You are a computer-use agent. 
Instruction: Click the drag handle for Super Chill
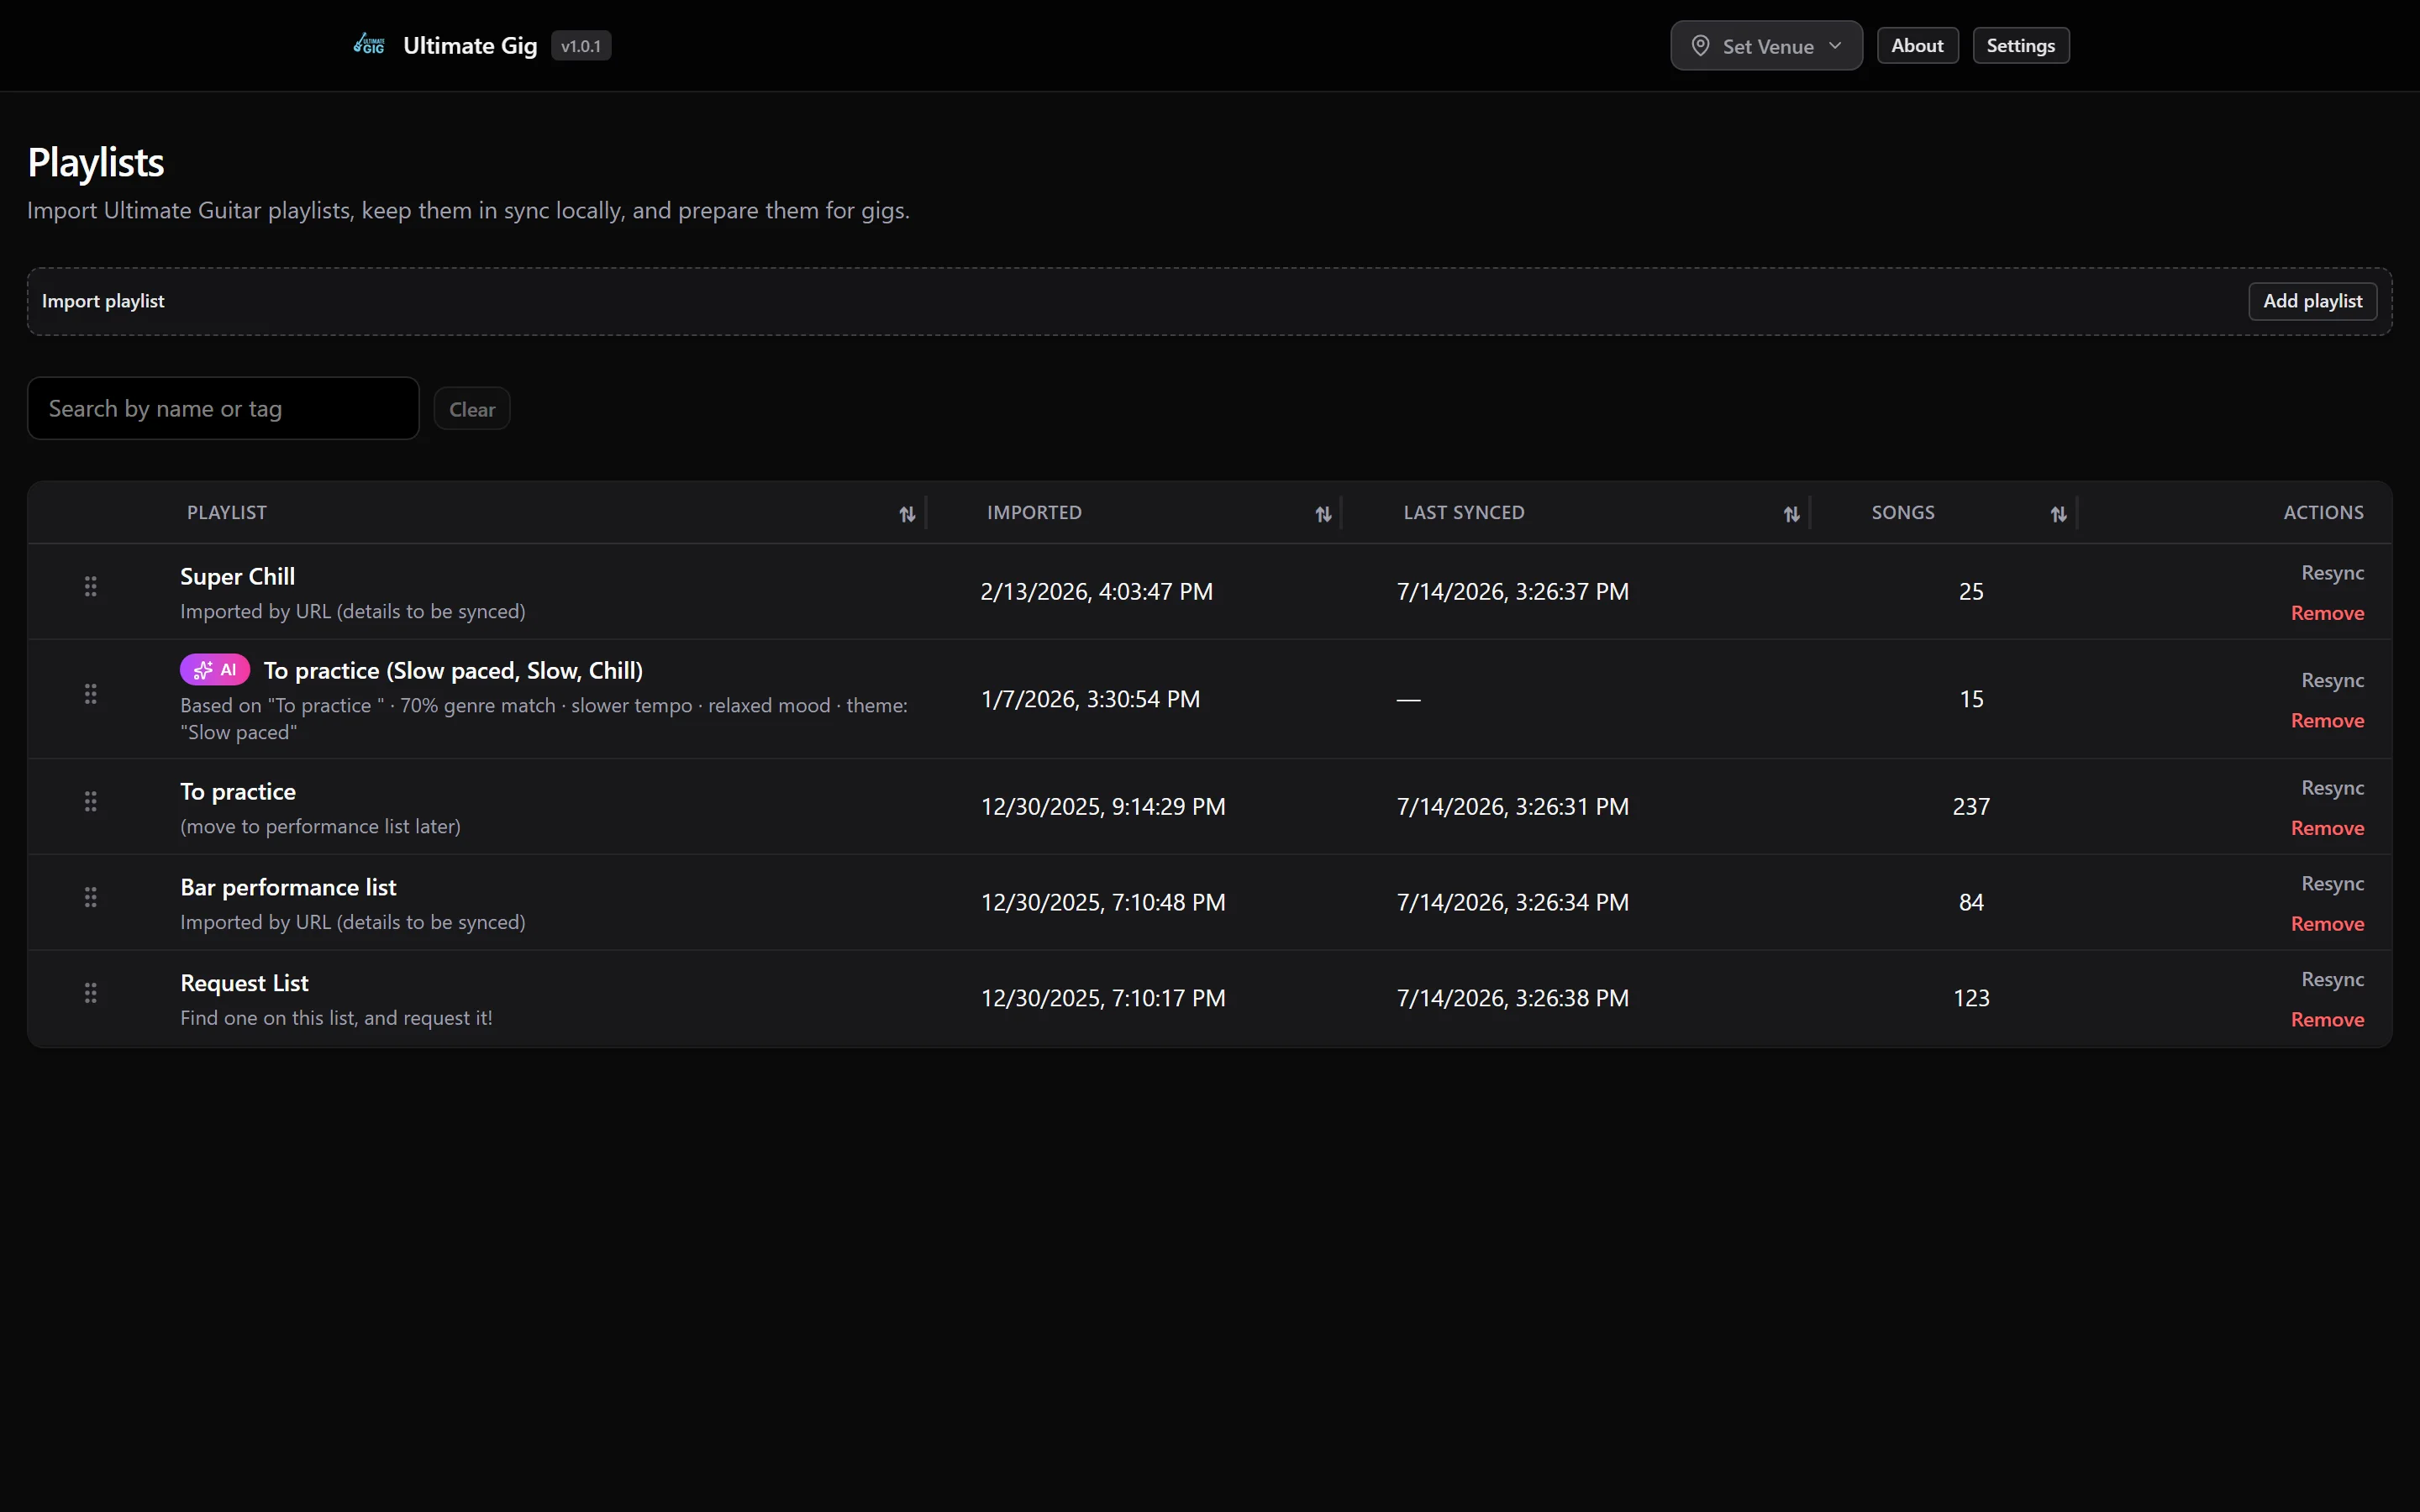(x=91, y=587)
